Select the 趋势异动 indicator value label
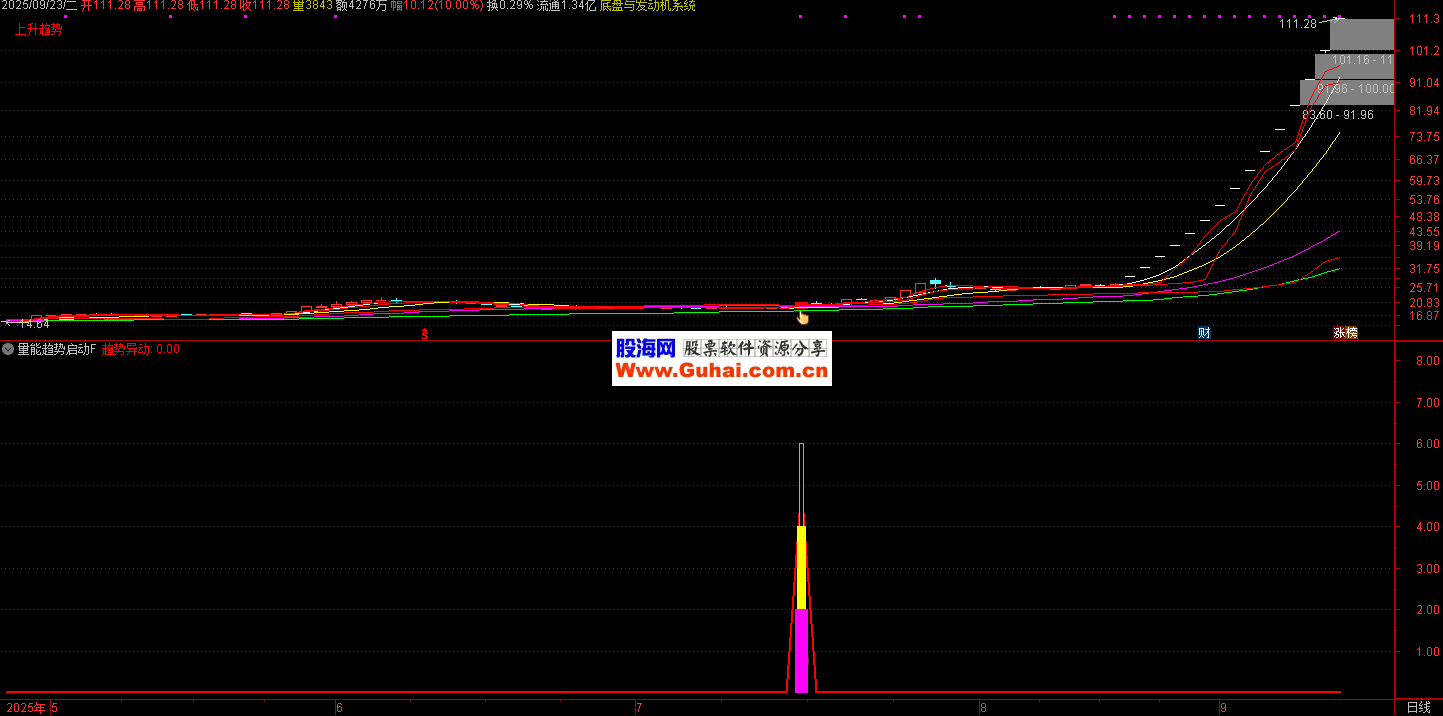1443x716 pixels. point(126,349)
